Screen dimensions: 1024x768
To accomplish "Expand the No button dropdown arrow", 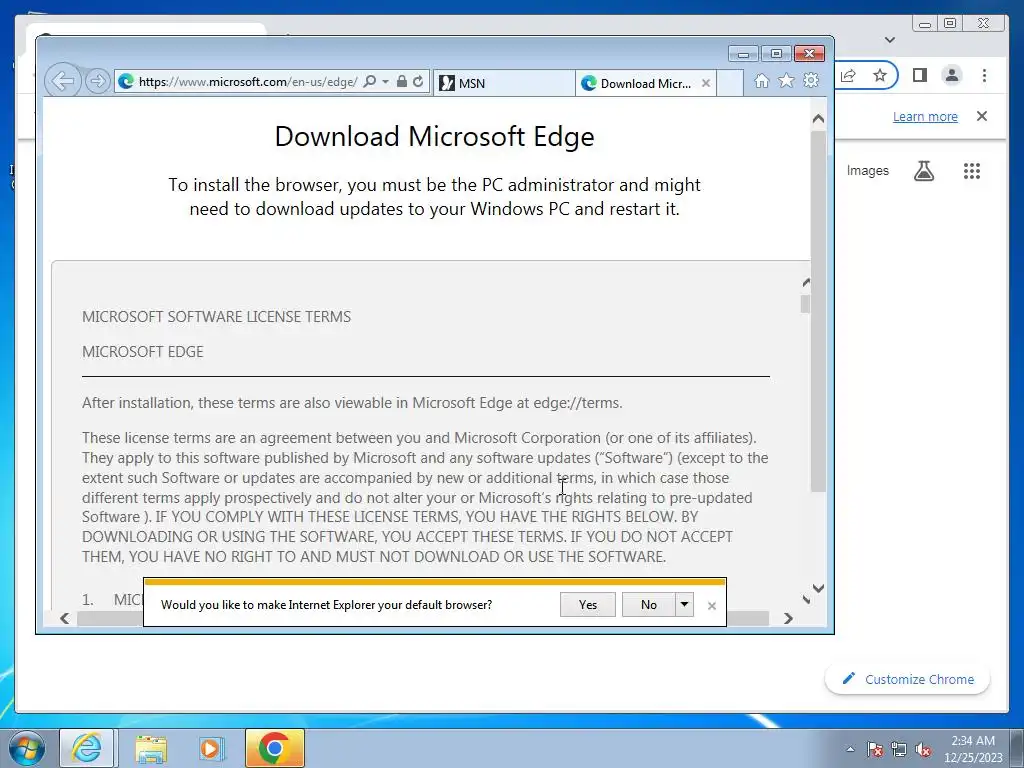I will pos(684,605).
